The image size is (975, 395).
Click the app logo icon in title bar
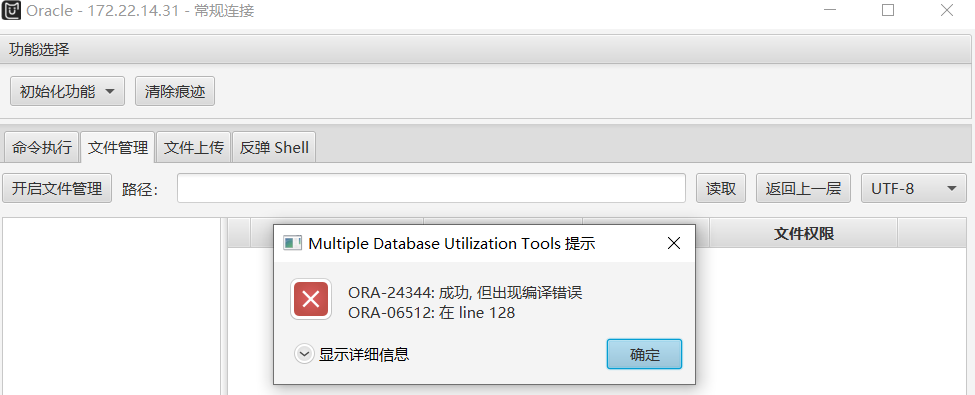pyautogui.click(x=11, y=11)
